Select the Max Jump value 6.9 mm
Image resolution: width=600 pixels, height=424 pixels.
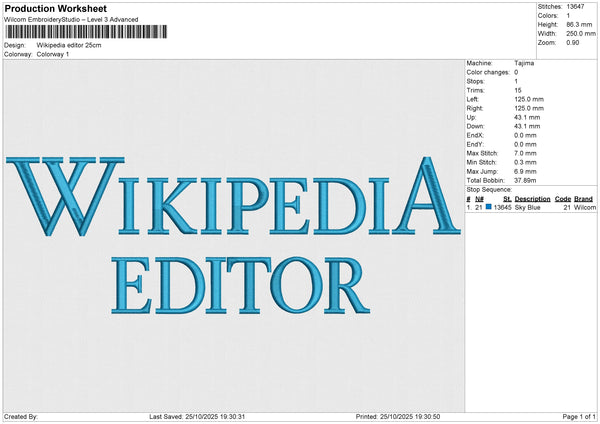(x=525, y=171)
